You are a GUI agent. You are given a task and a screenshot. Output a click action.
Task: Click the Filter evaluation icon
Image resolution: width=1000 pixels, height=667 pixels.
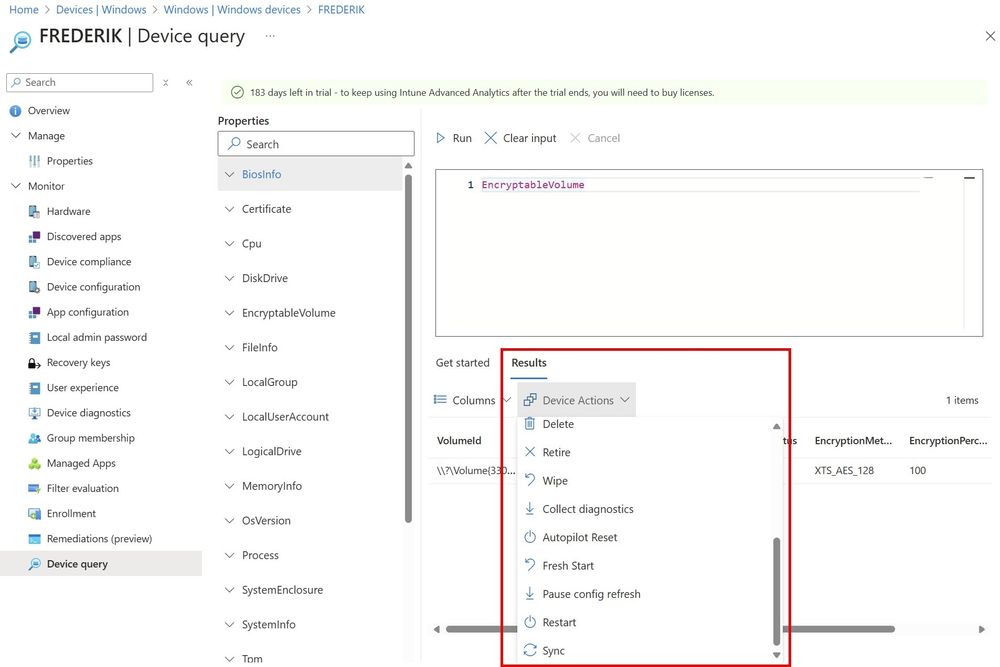[34, 488]
